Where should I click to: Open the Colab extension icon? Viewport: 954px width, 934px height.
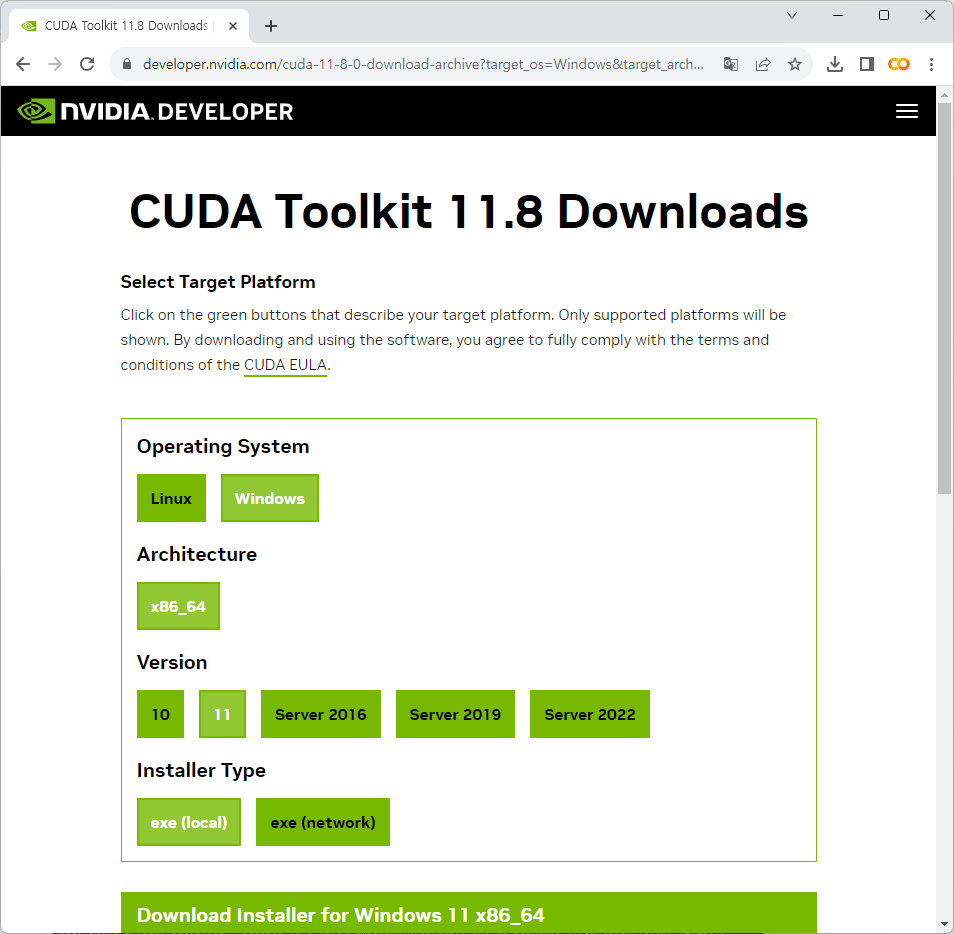pyautogui.click(x=899, y=64)
